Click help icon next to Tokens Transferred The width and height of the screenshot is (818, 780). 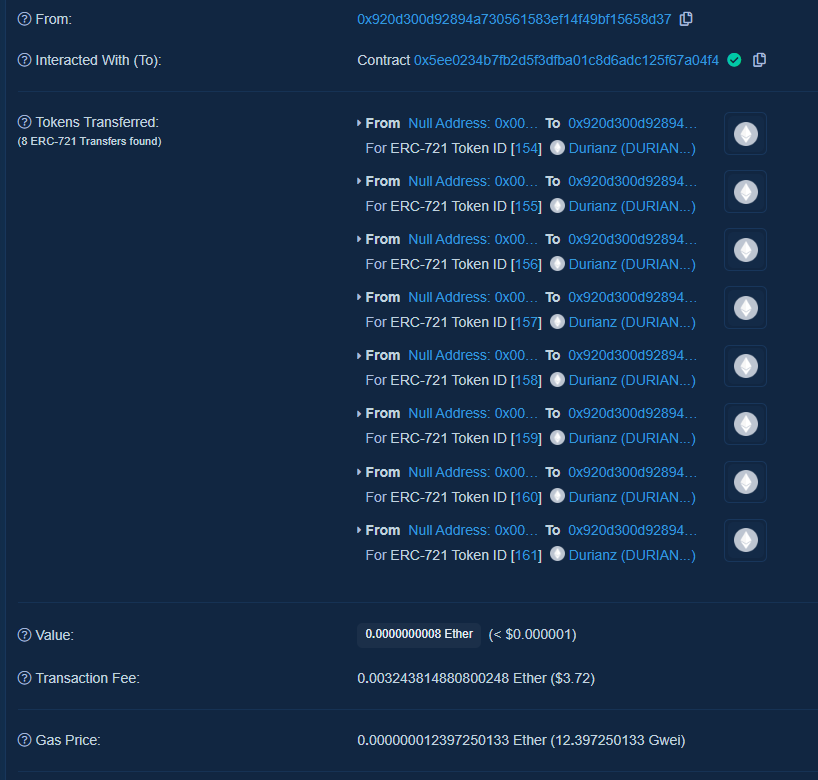(25, 122)
